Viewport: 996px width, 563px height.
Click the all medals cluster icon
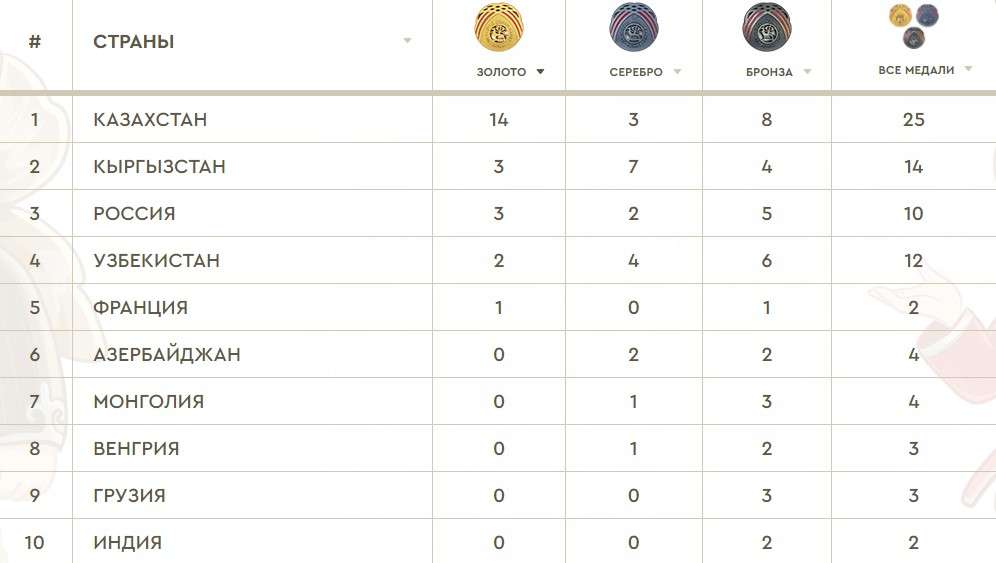[913, 25]
